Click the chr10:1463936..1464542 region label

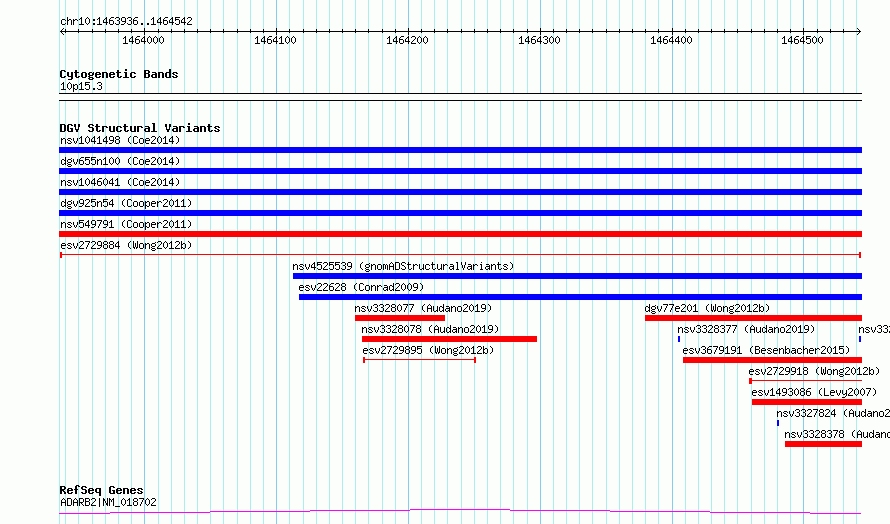126,22
